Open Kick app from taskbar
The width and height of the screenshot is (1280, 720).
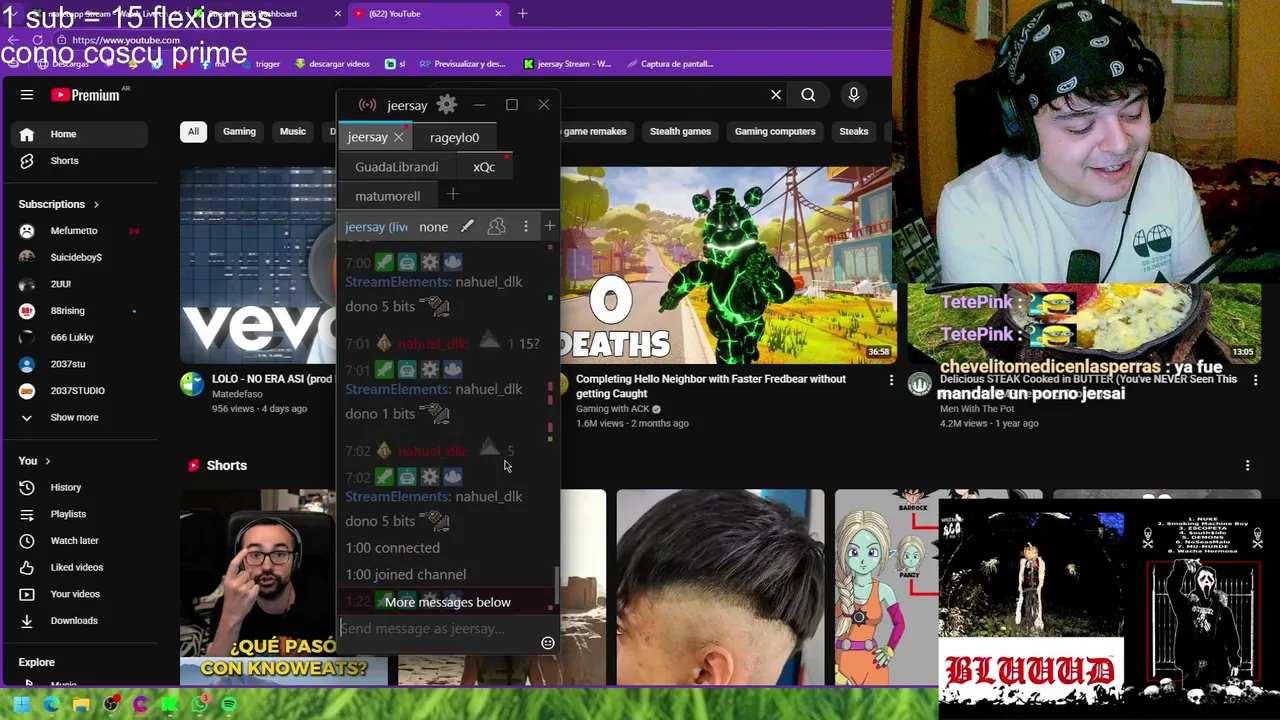170,705
